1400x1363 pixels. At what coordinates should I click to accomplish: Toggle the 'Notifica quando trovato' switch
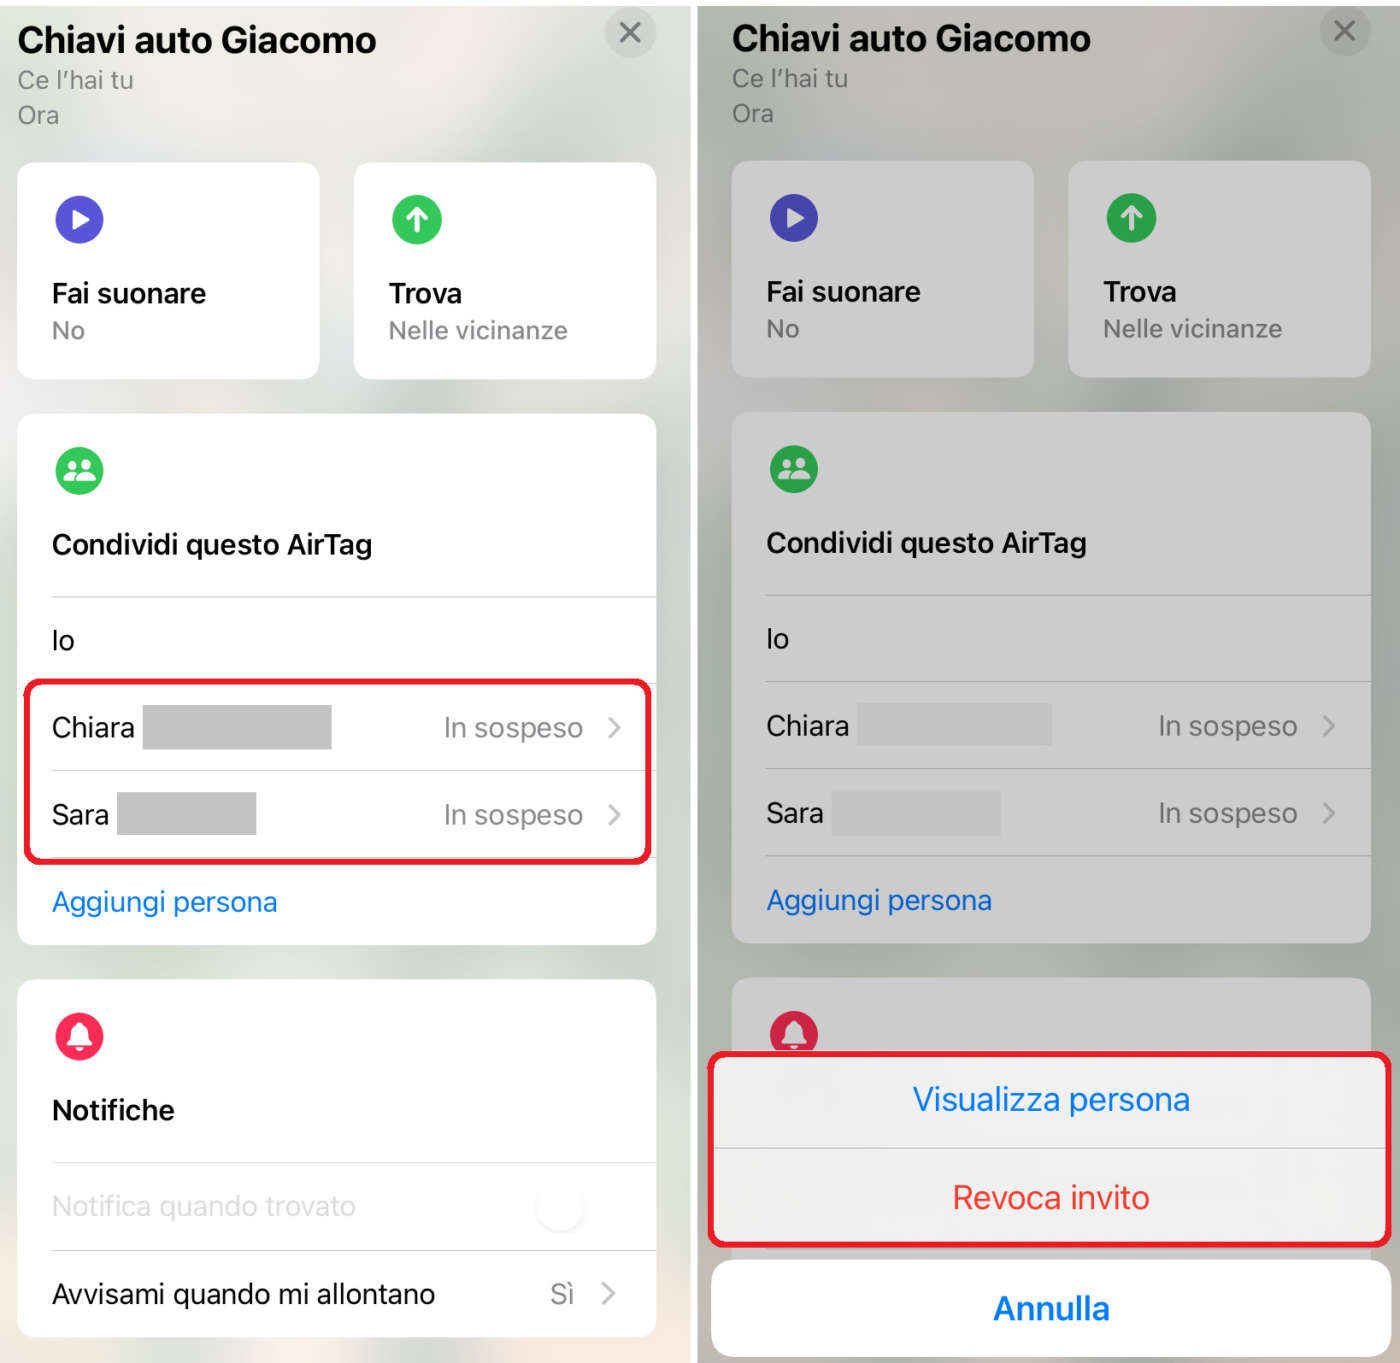pyautogui.click(x=559, y=1207)
